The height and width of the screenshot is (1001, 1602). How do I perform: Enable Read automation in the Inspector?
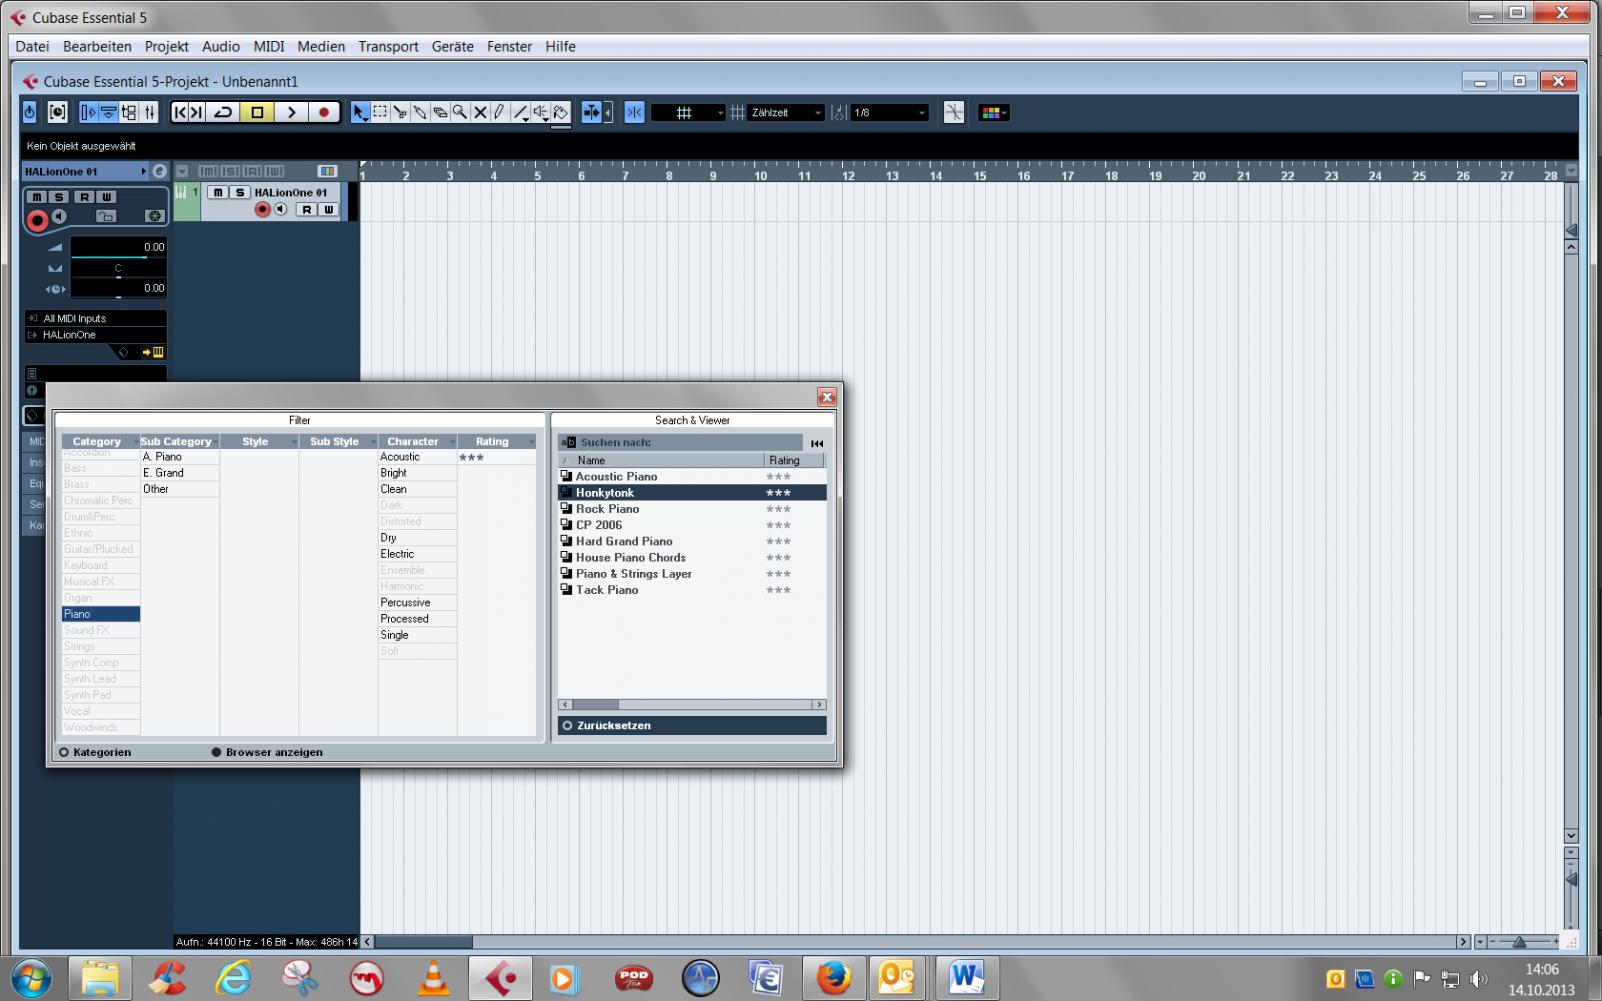click(85, 197)
